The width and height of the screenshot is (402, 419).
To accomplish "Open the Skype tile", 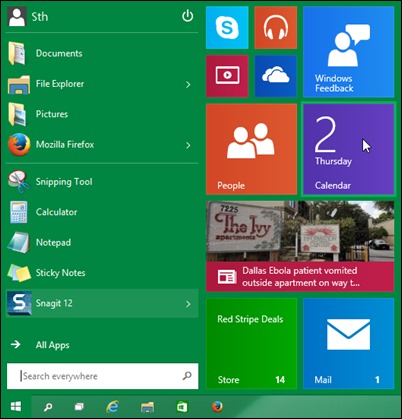I will 227,28.
